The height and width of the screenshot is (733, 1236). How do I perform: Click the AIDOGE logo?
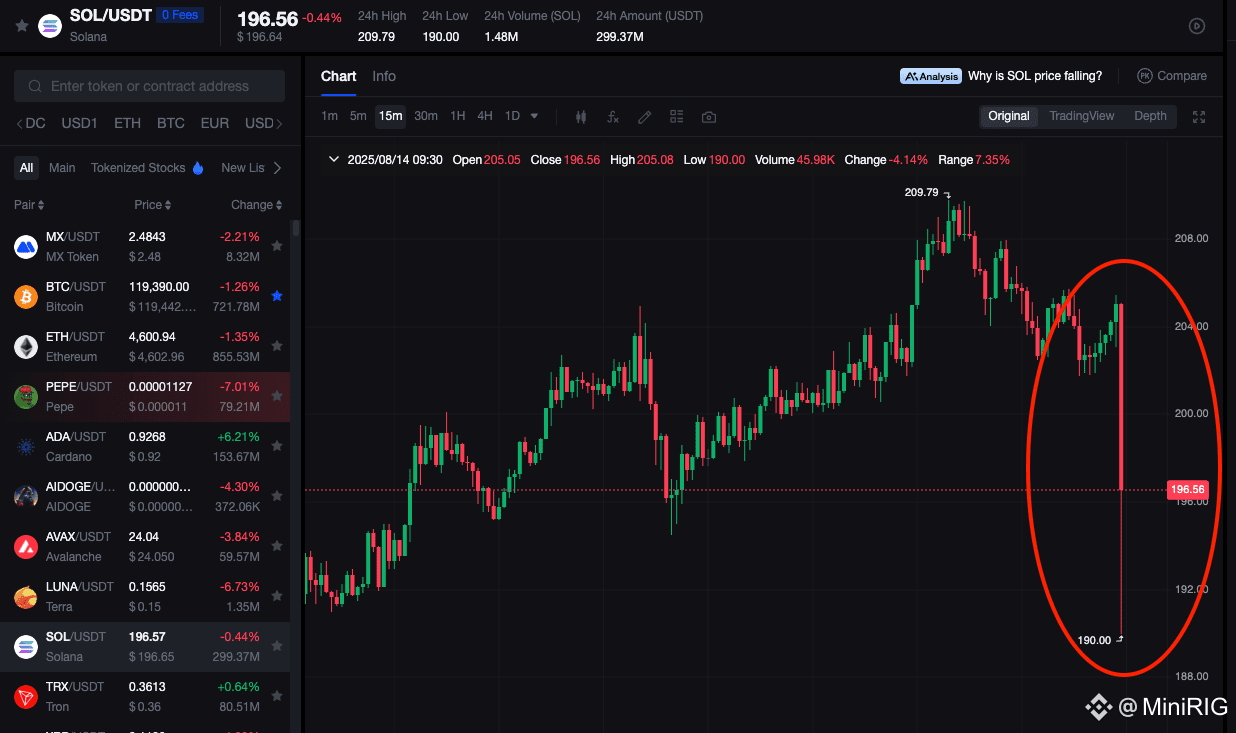[x=26, y=496]
